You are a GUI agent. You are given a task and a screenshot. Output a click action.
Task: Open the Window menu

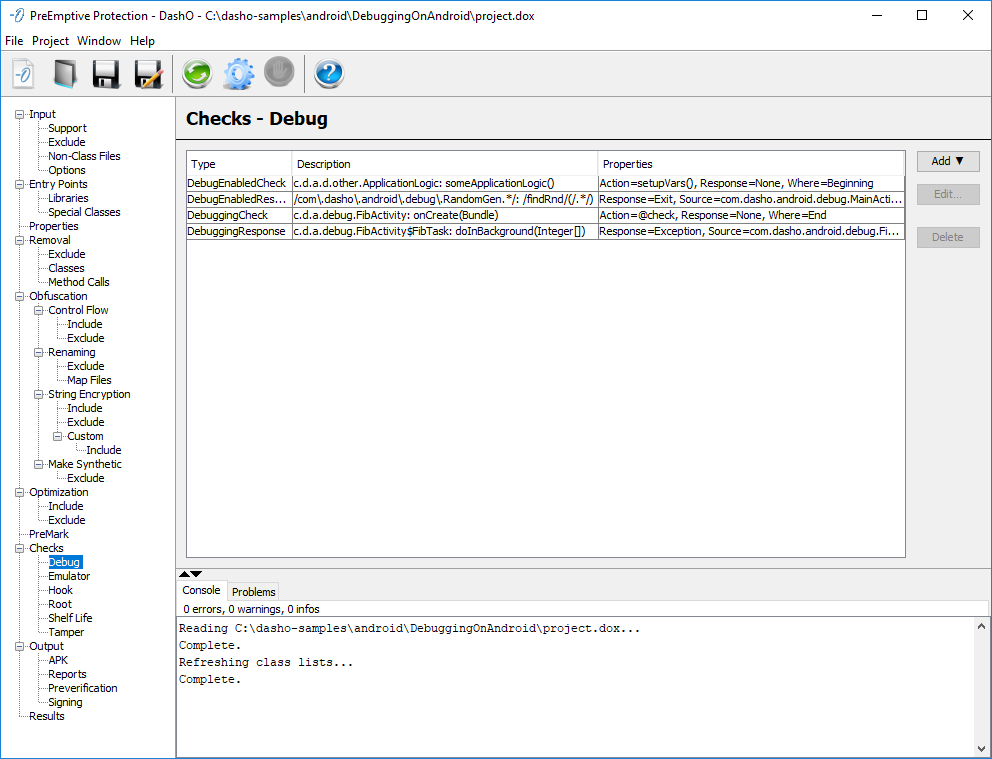click(x=99, y=41)
